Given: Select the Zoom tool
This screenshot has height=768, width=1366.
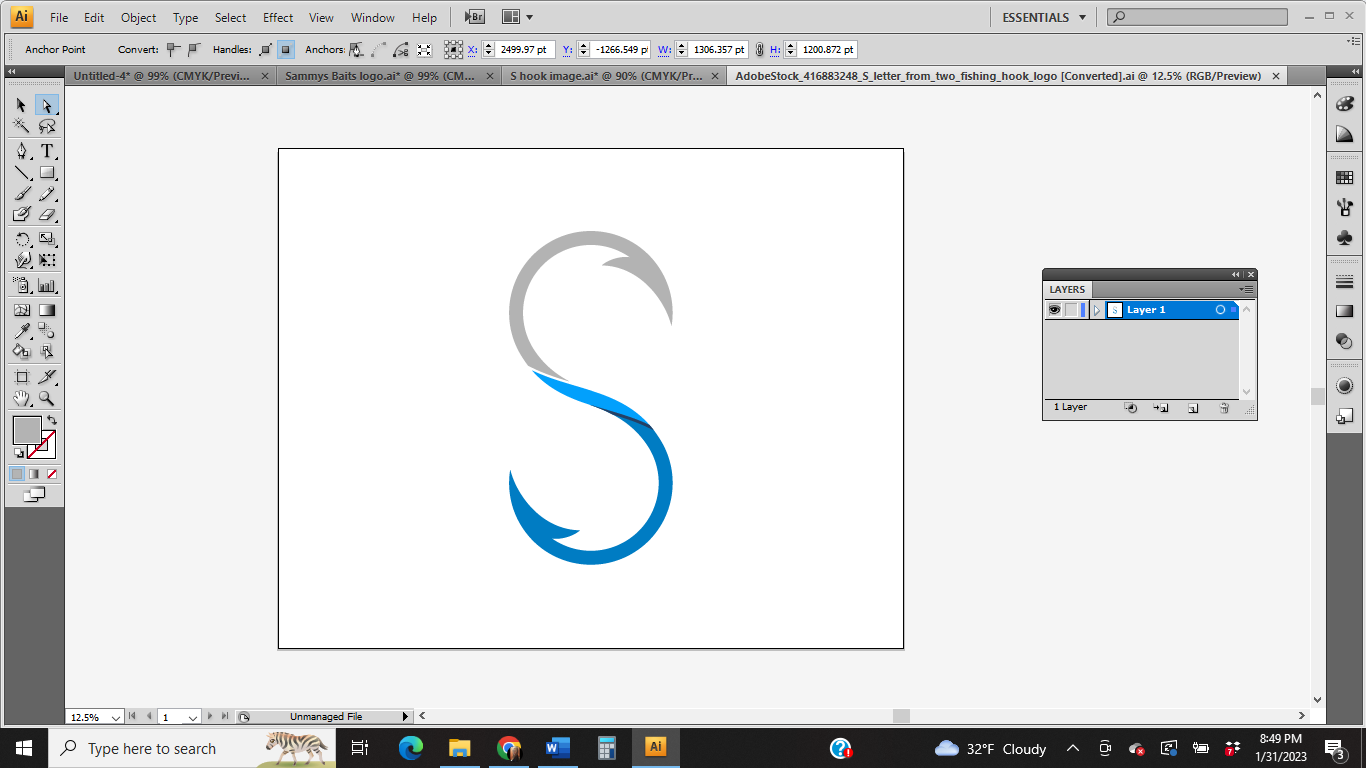Looking at the screenshot, I should coord(46,397).
